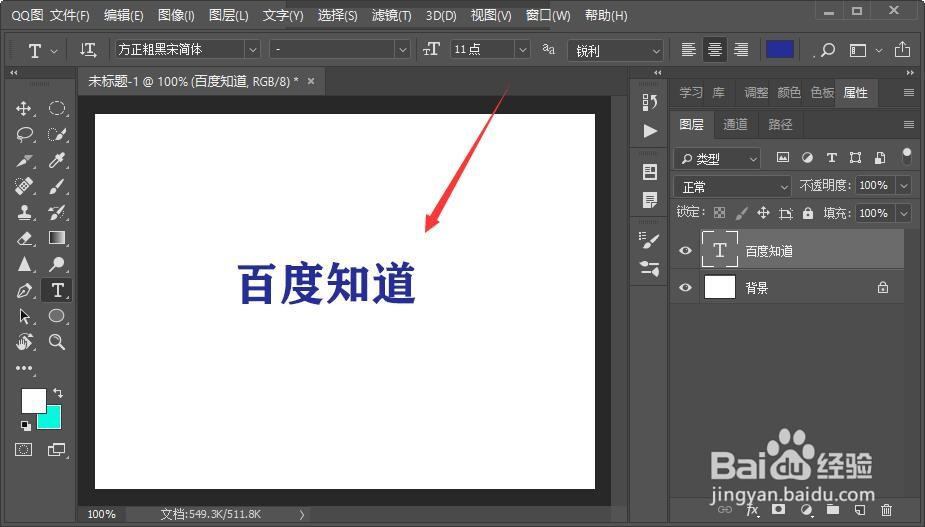Screen dimensions: 925x527
Task: Switch to the 通道 tab
Action: tap(735, 124)
